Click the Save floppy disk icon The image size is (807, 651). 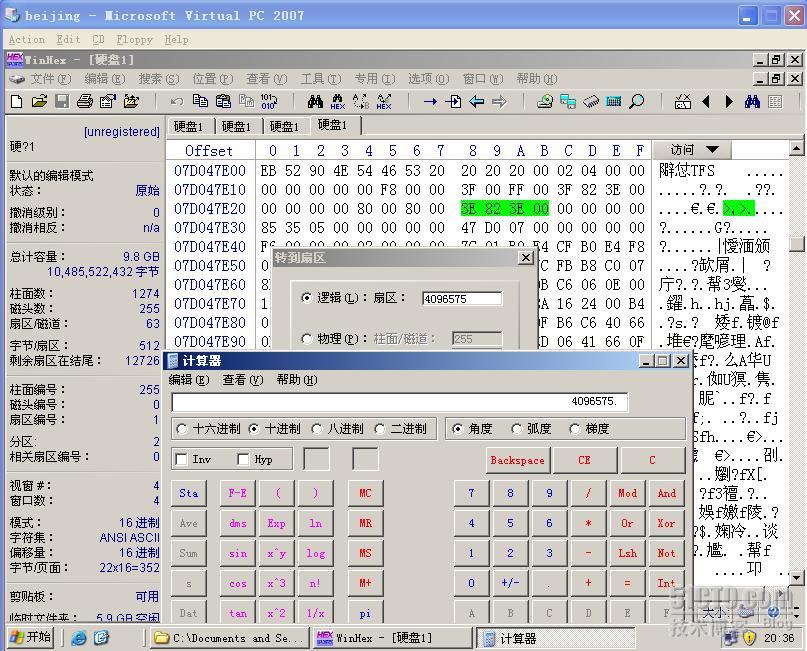pos(62,101)
